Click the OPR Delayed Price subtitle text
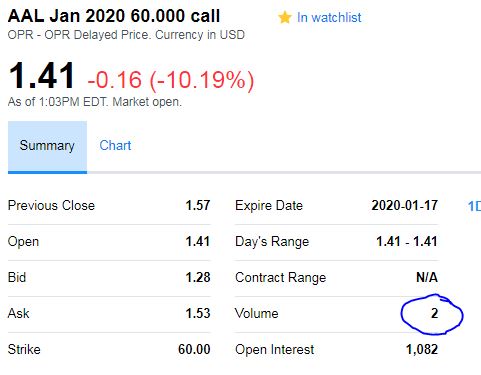Screen dimensions: 481x375 [126, 35]
